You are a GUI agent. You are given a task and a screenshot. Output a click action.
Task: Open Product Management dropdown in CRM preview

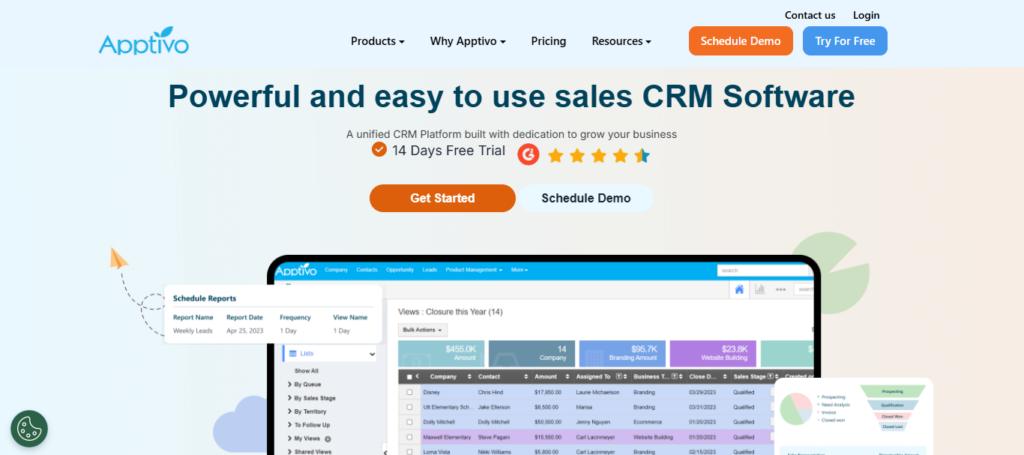473,270
